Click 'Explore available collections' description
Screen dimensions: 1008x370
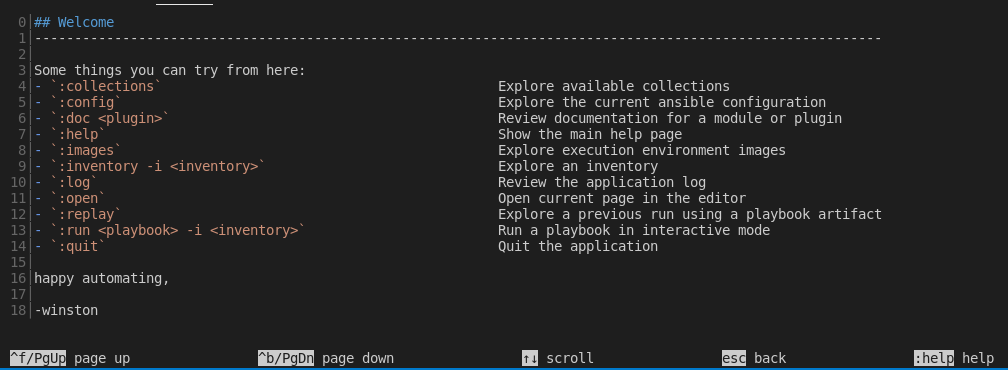pyautogui.click(x=614, y=86)
